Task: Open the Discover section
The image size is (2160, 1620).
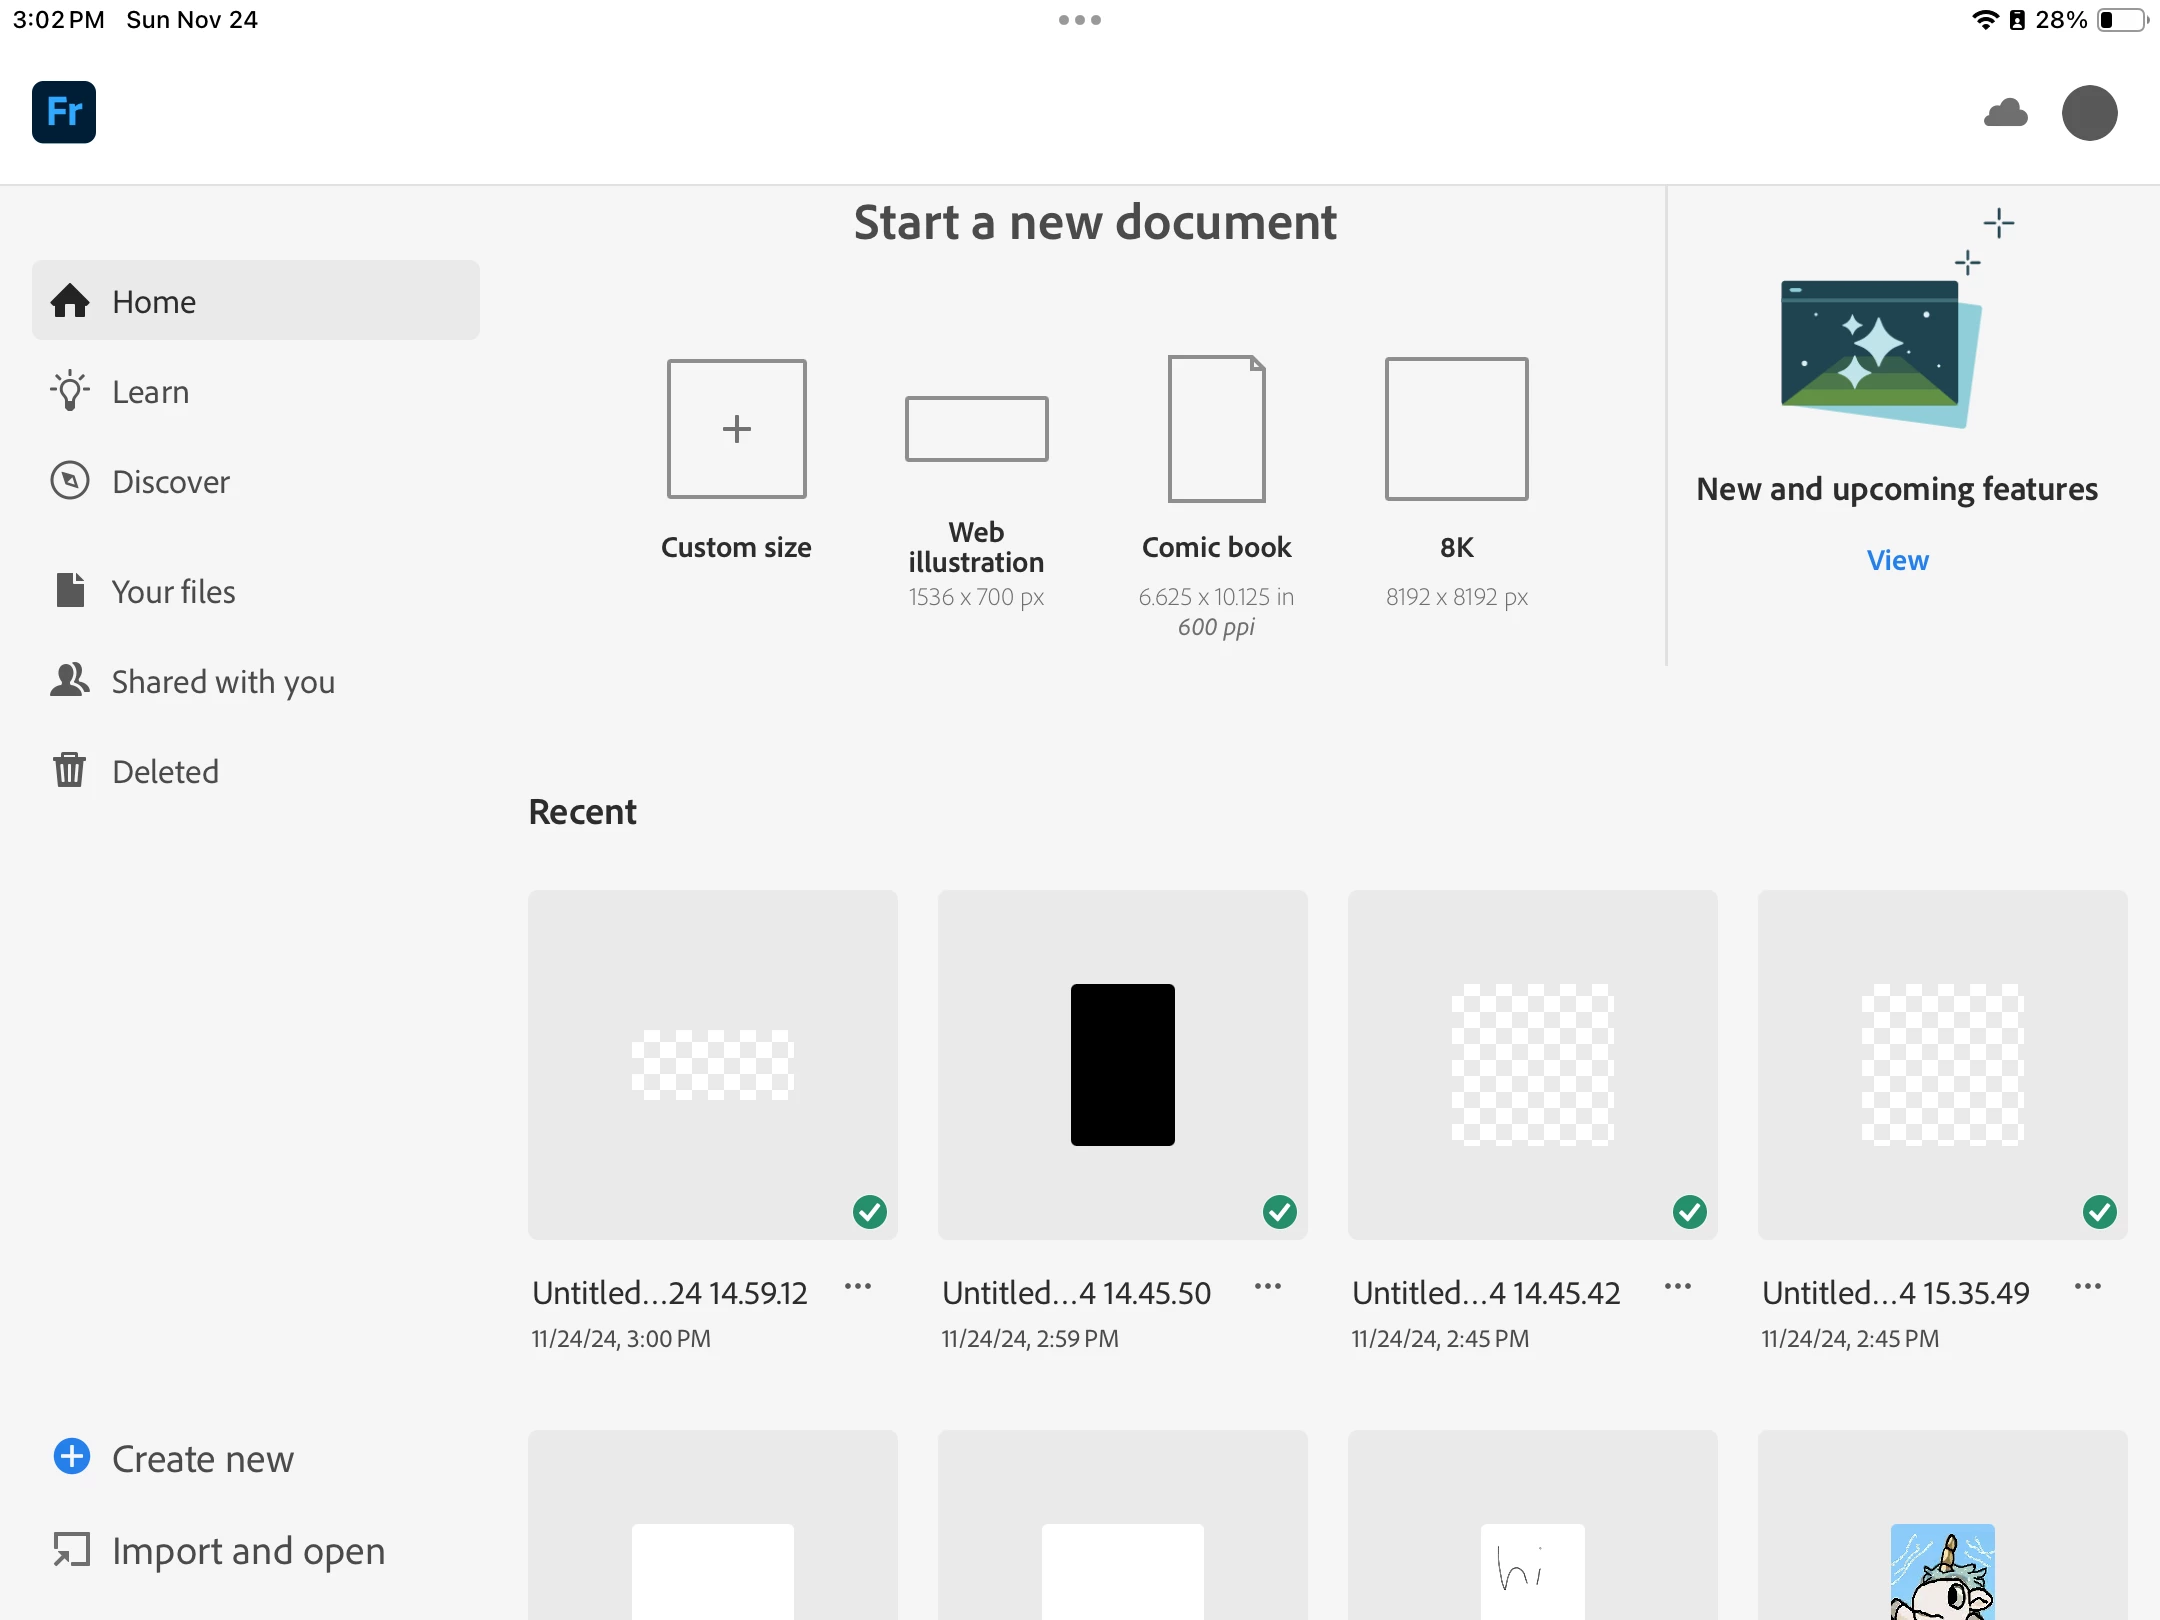Action: [x=170, y=482]
